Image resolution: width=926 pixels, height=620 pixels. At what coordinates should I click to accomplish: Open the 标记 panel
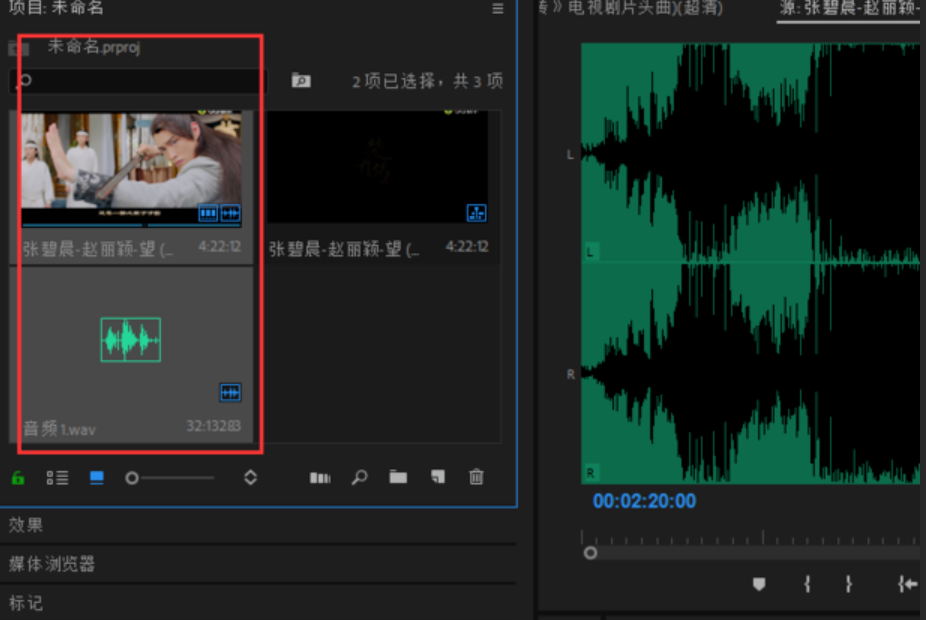coord(27,603)
